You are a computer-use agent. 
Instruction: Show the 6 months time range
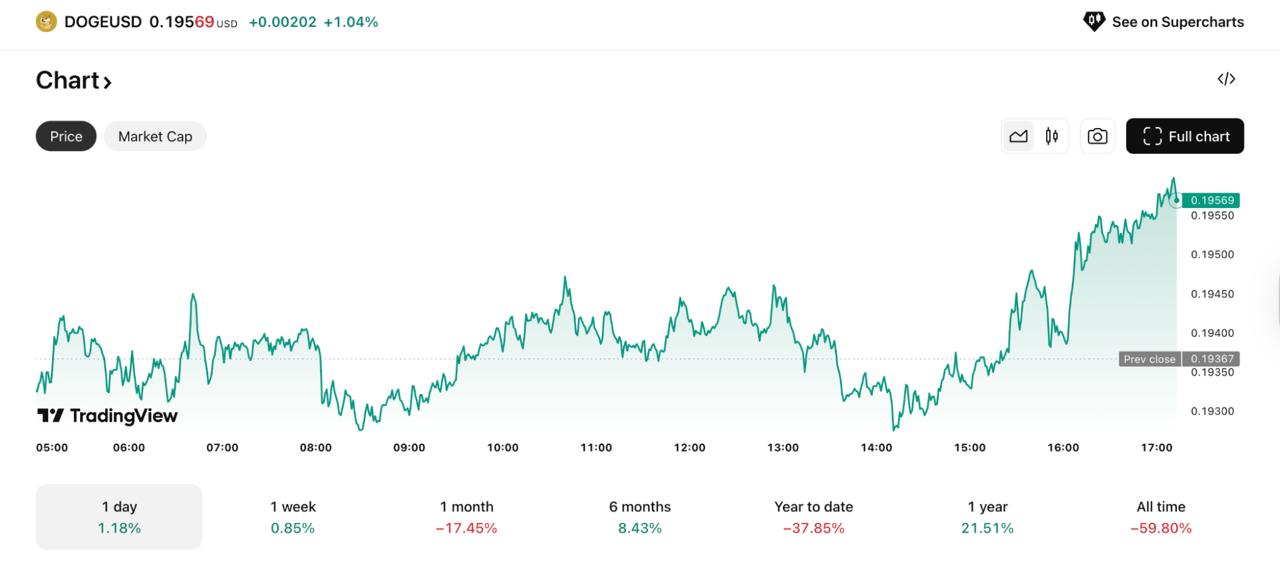coord(640,517)
